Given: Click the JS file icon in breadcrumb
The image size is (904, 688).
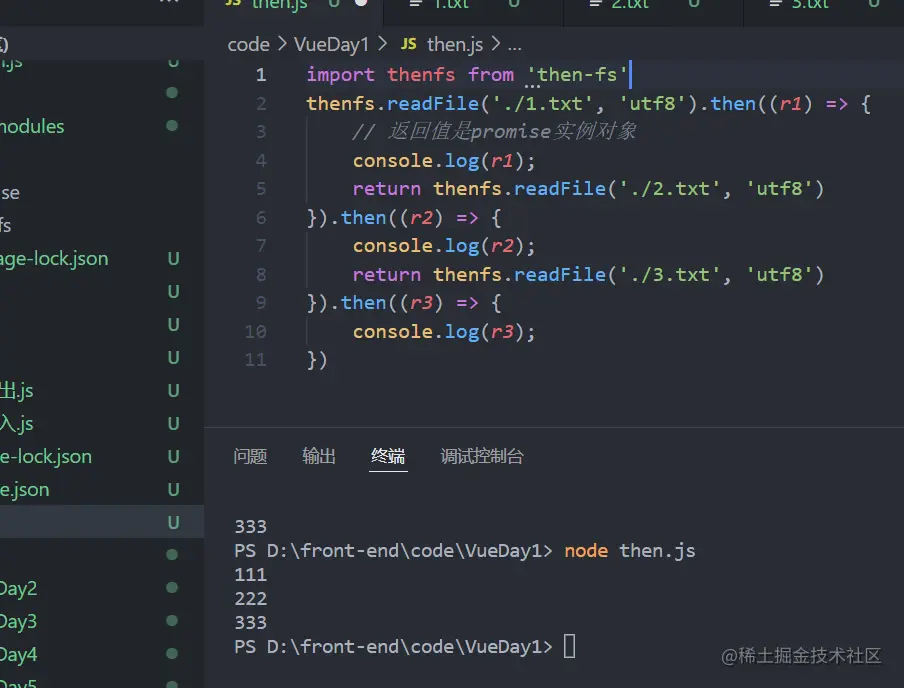Looking at the screenshot, I should [408, 44].
